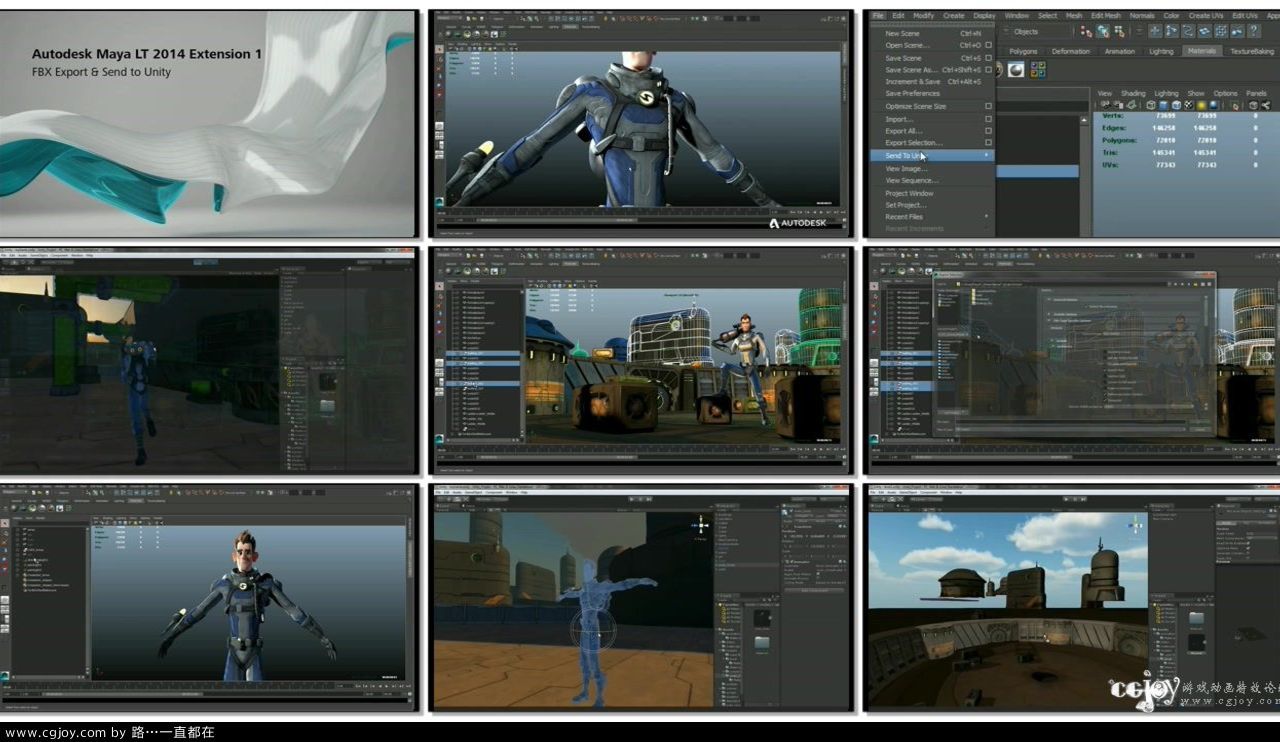
Task: Open the Edit Mesh menu
Action: (1106, 15)
